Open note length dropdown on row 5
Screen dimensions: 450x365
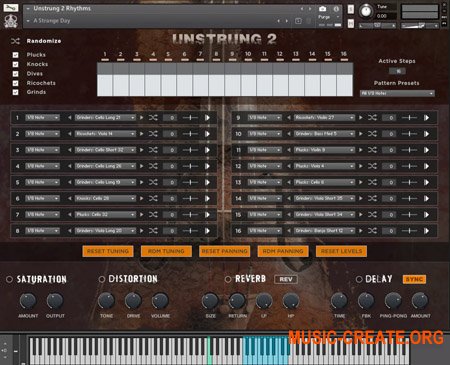(42, 182)
